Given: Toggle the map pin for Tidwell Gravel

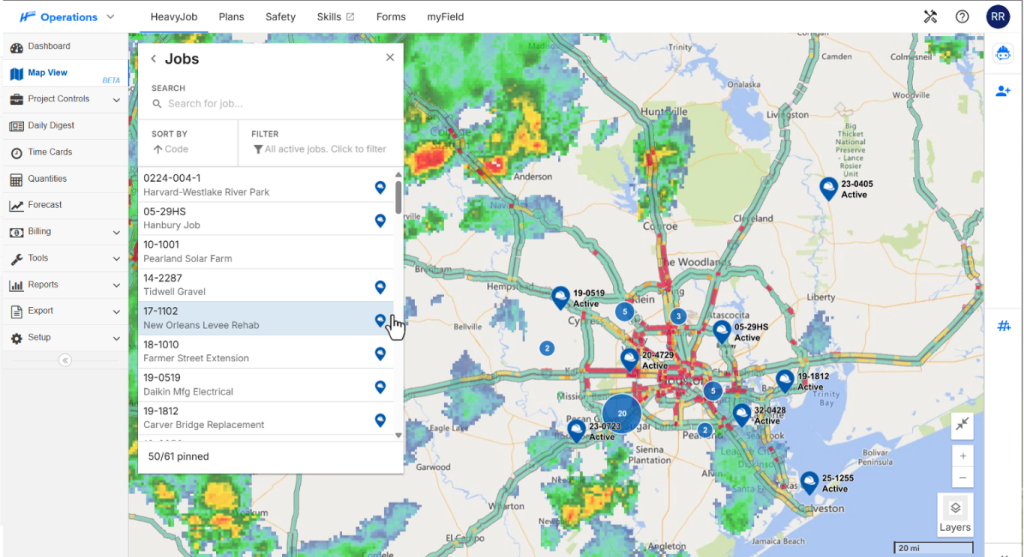Looking at the screenshot, I should pos(380,287).
